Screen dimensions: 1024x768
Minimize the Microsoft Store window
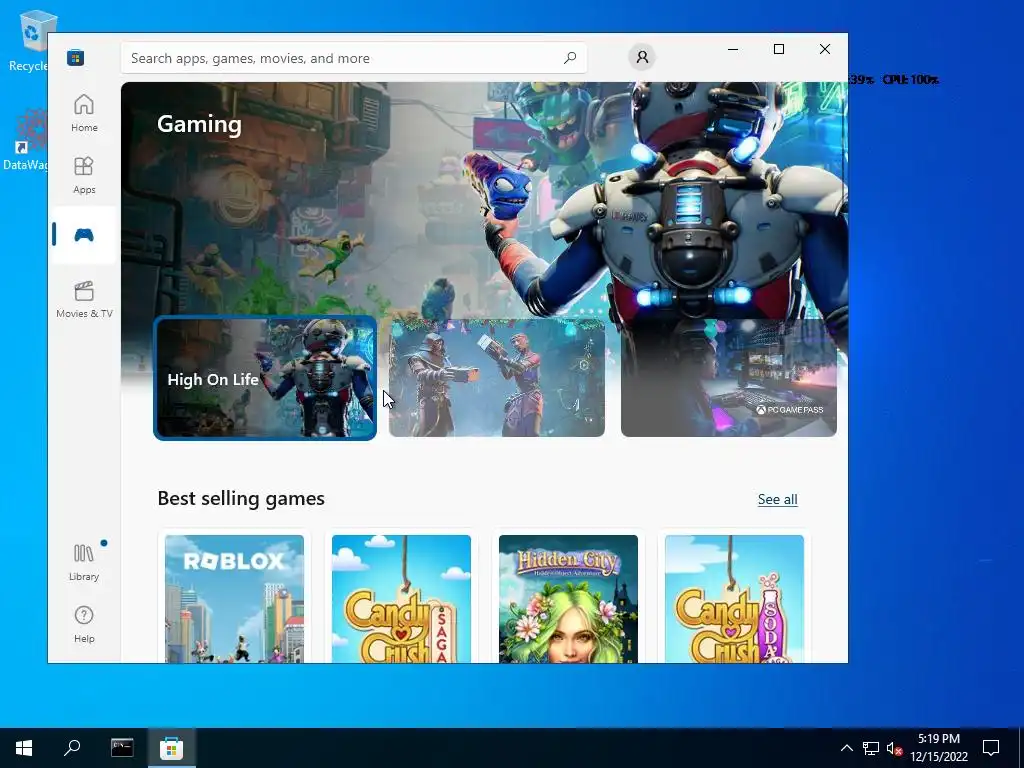point(733,49)
